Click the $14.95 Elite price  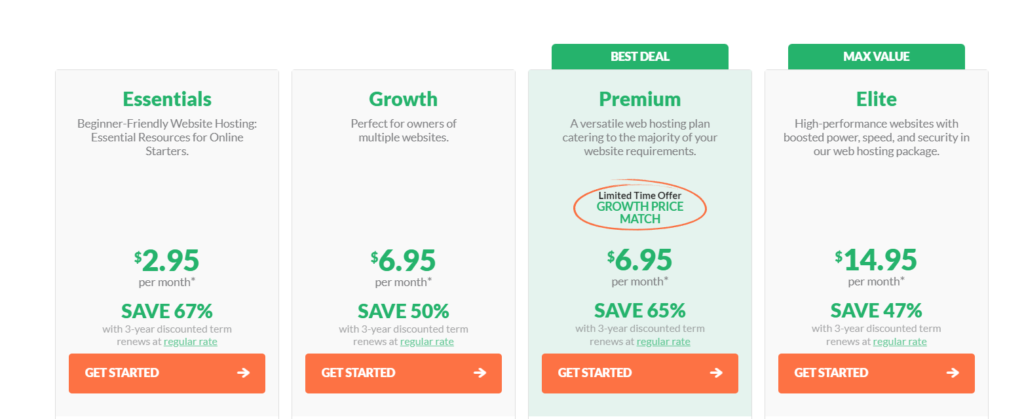876,260
